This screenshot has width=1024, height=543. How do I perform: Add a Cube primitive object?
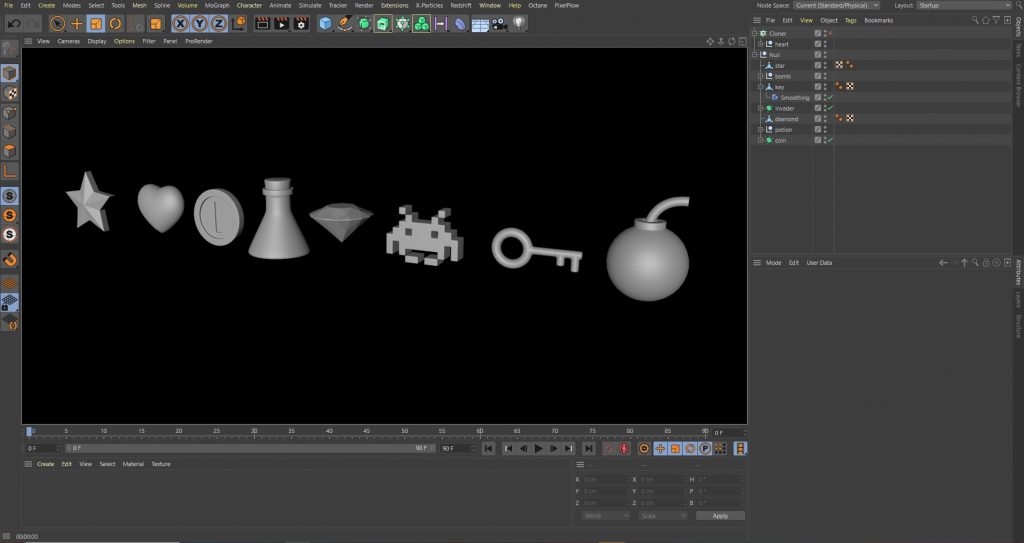click(x=325, y=24)
